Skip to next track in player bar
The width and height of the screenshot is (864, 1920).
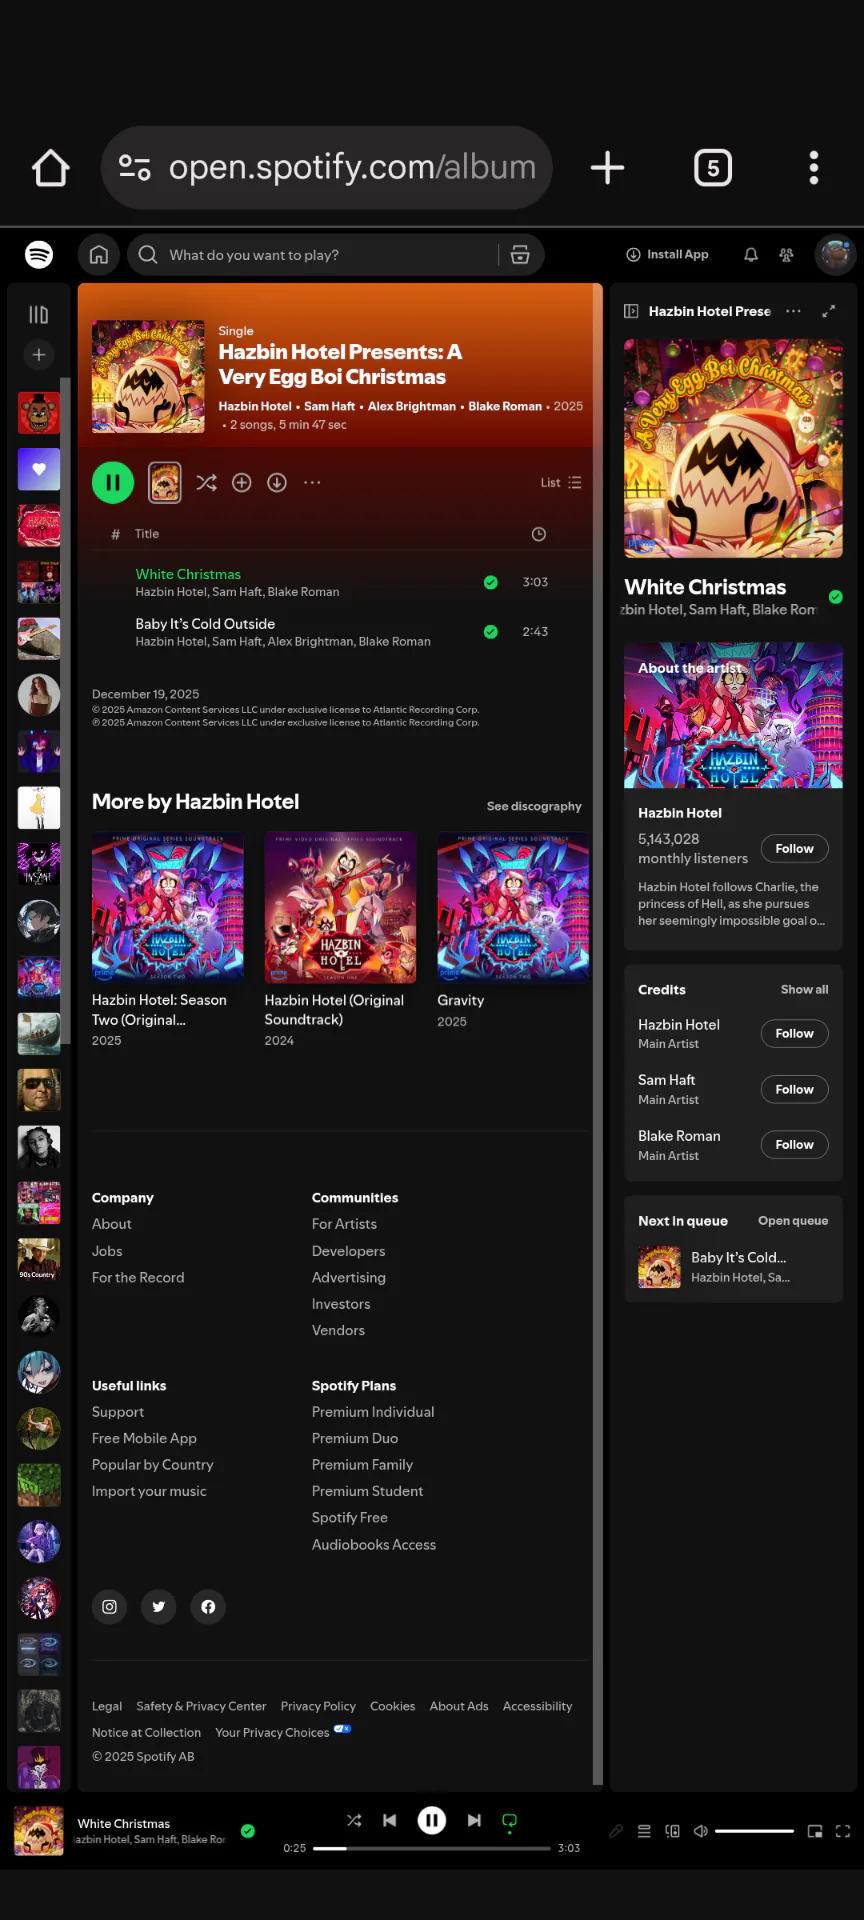(474, 1821)
